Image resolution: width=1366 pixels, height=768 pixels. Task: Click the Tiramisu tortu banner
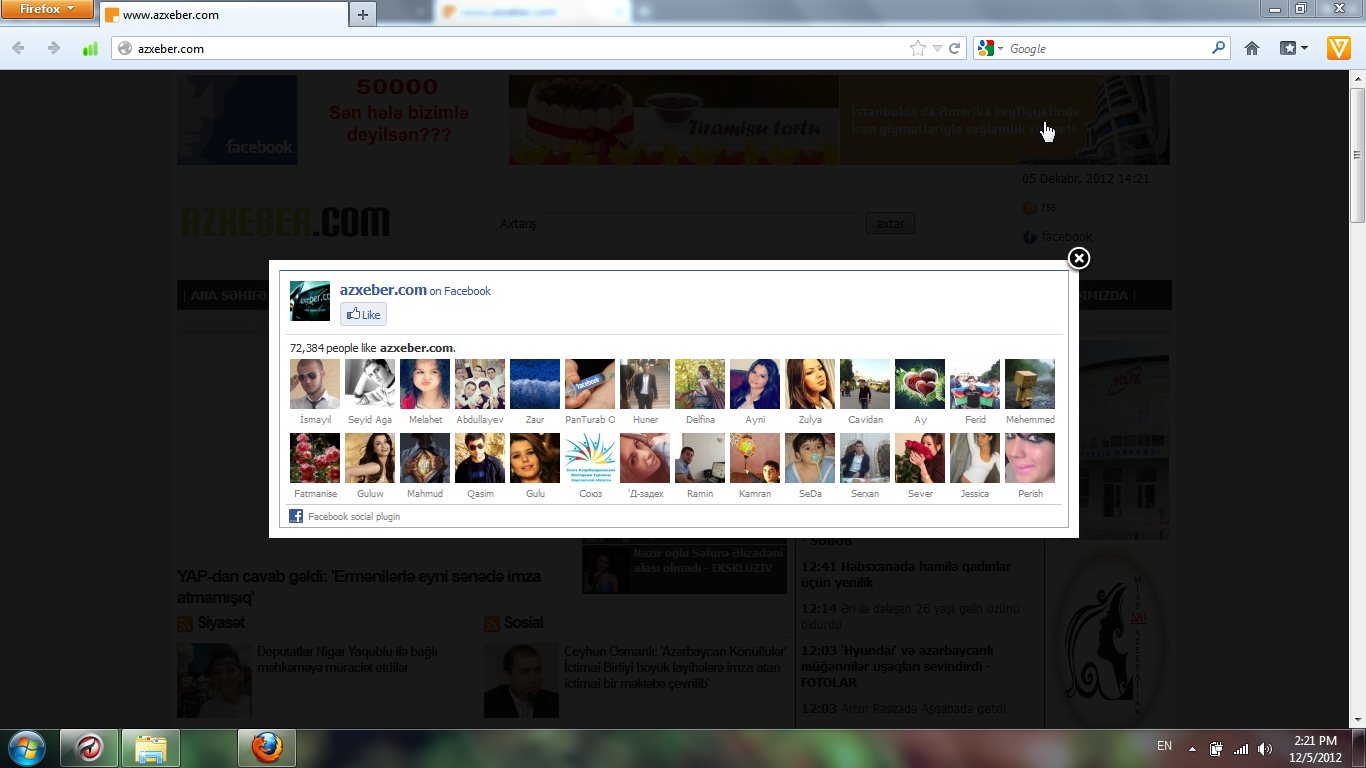pyautogui.click(x=673, y=120)
